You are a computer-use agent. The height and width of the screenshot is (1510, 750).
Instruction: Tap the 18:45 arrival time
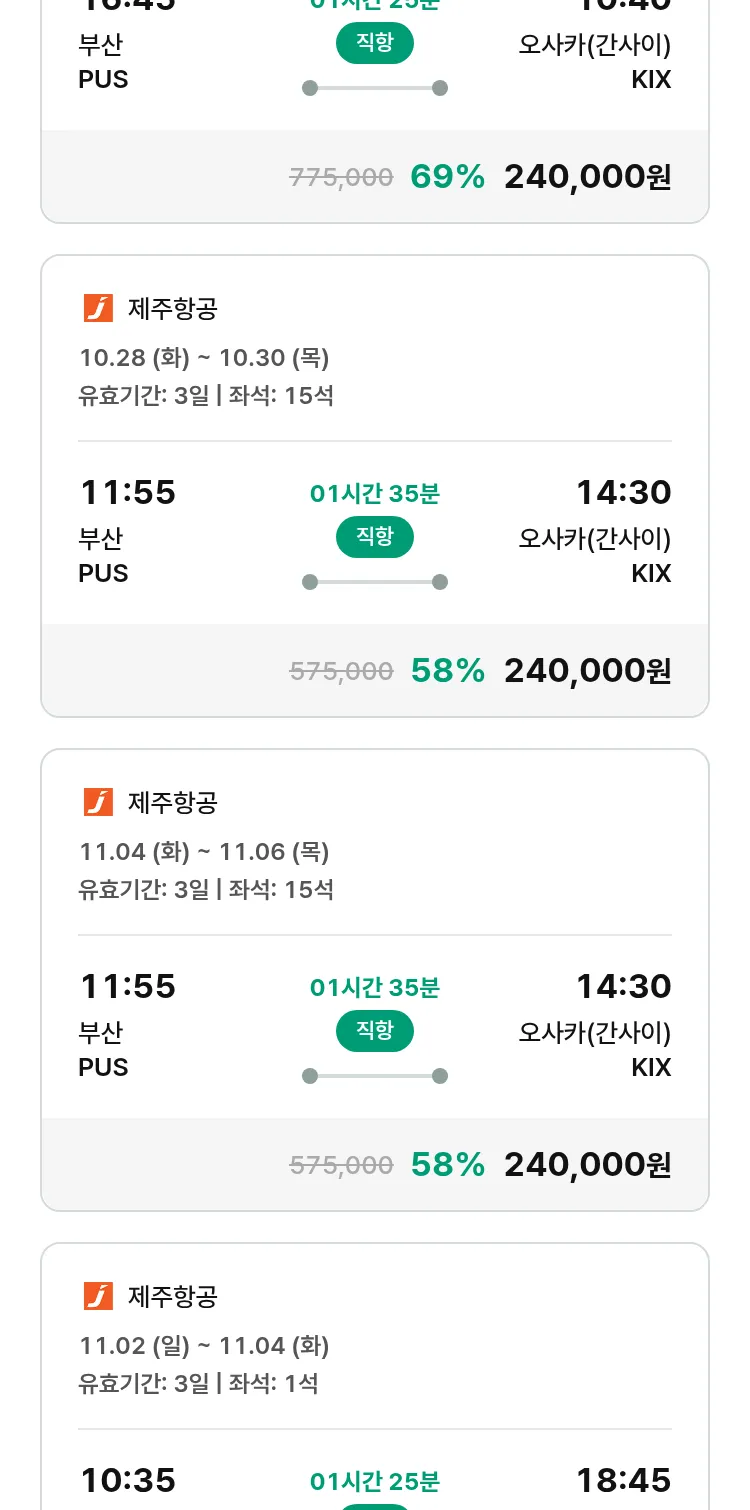click(623, 1480)
